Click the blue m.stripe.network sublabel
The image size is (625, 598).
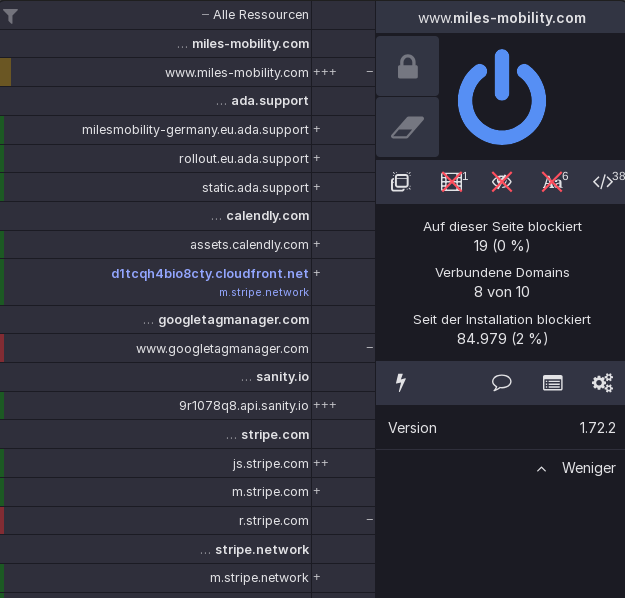click(264, 292)
